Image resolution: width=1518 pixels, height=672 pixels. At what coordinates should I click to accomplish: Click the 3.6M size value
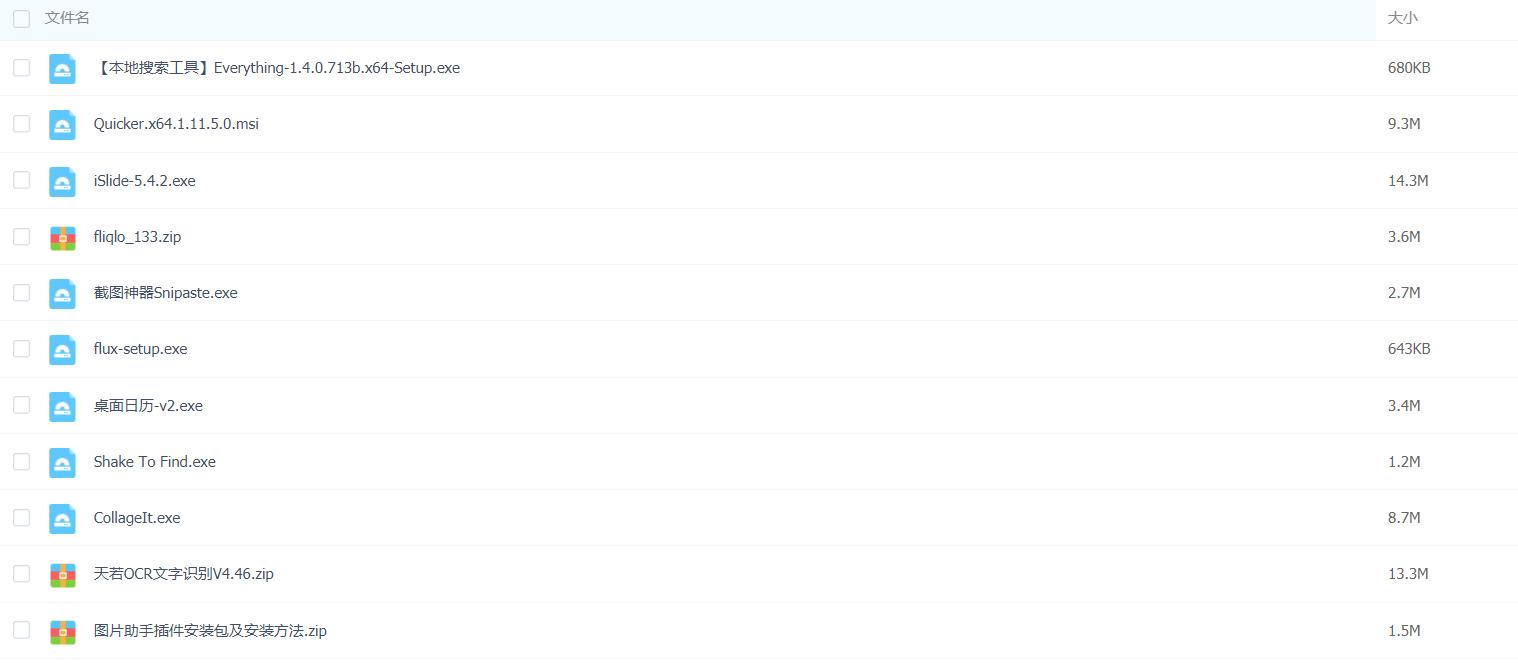click(x=1404, y=237)
